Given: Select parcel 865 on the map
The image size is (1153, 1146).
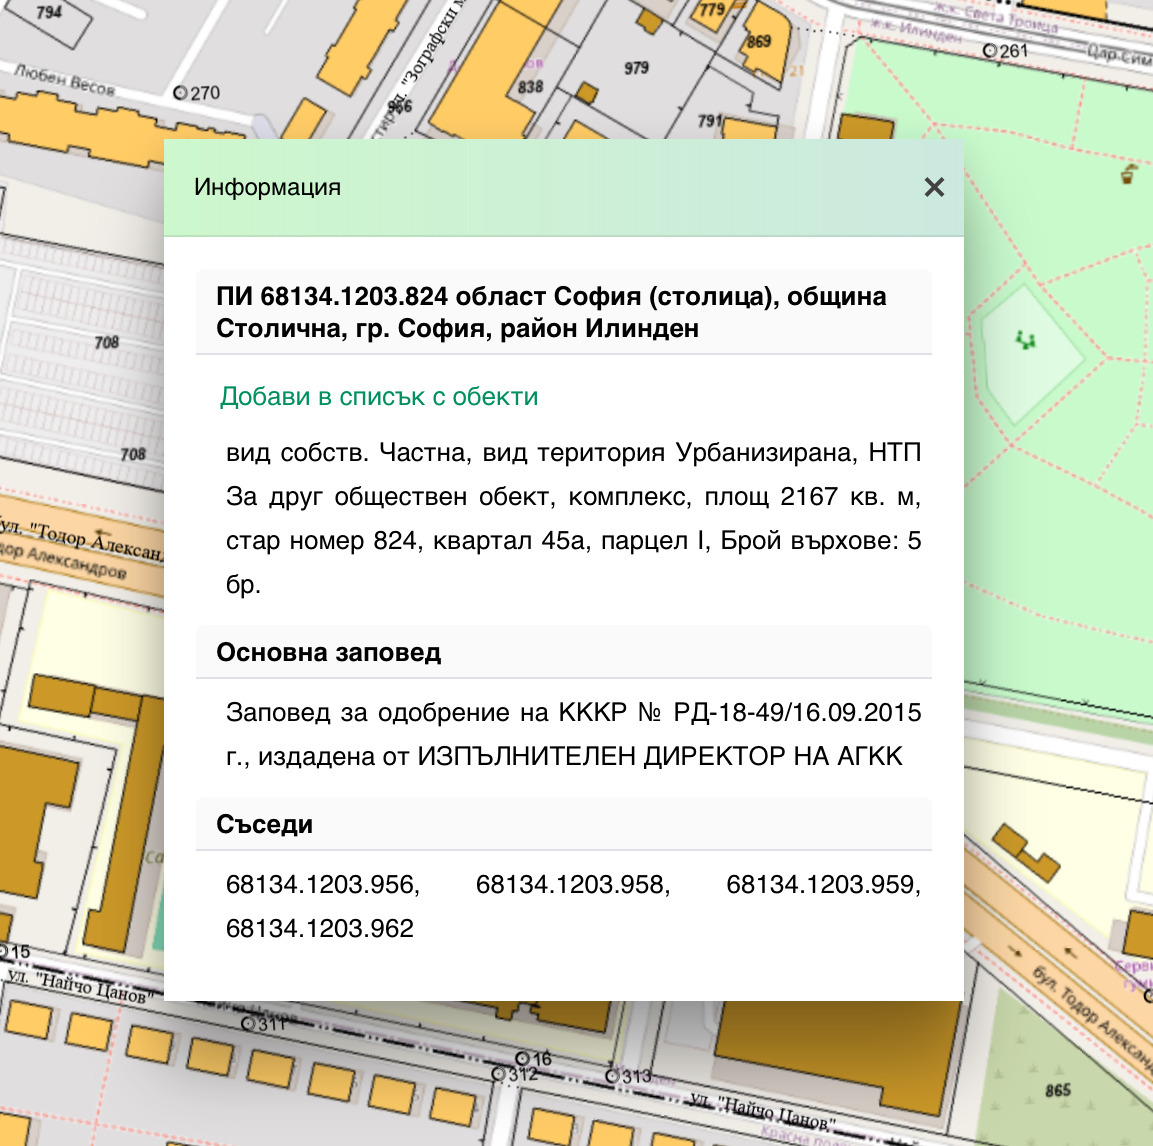Looking at the screenshot, I should [x=1058, y=1090].
